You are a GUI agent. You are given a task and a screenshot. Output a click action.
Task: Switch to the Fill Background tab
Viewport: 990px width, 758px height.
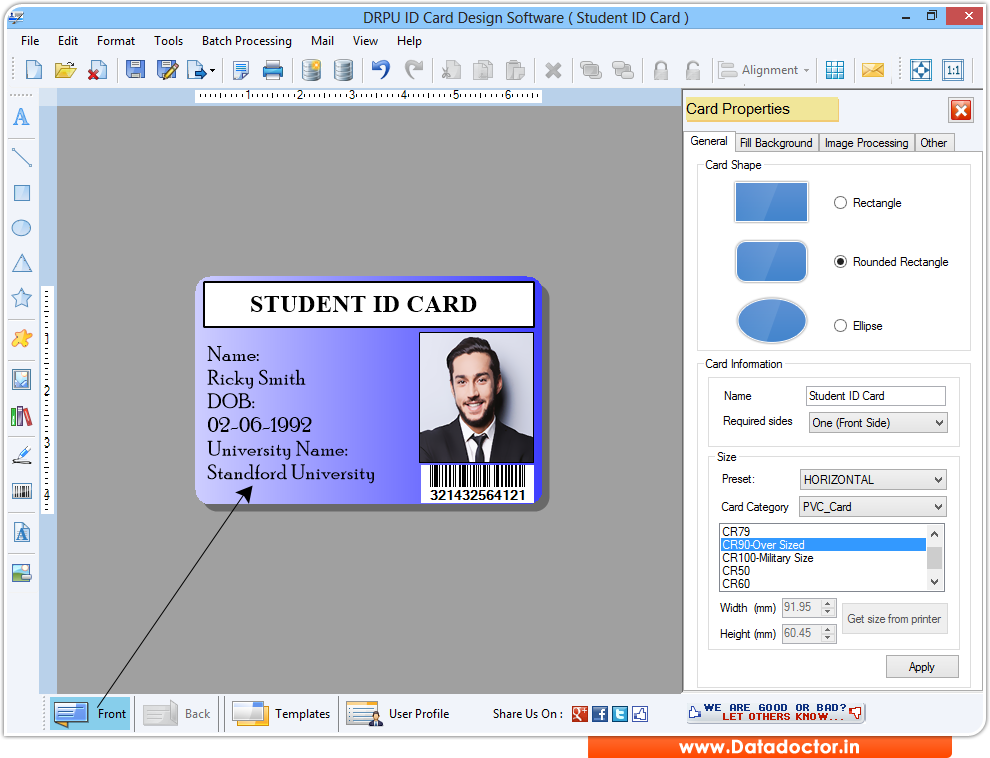776,143
